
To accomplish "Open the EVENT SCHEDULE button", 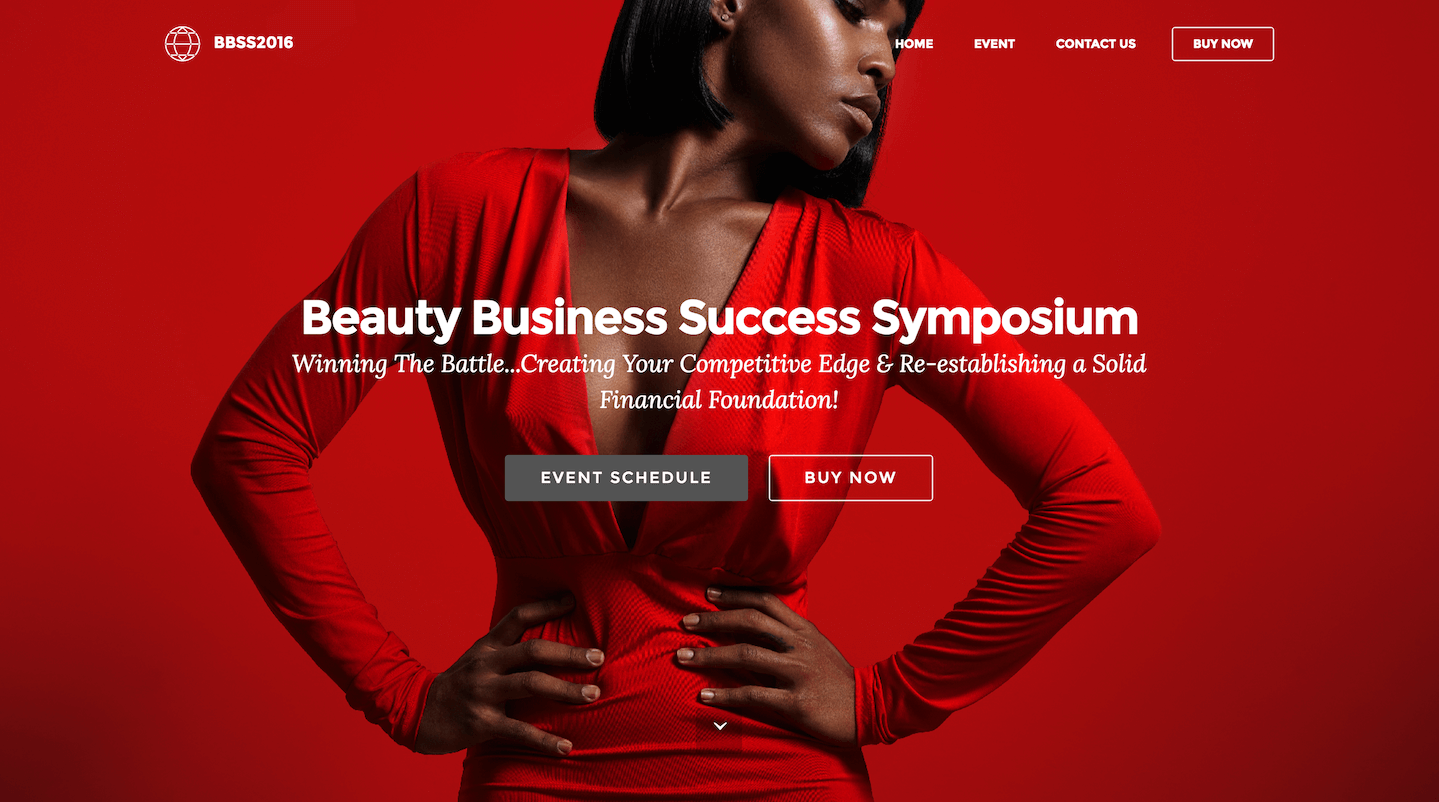I will click(626, 478).
